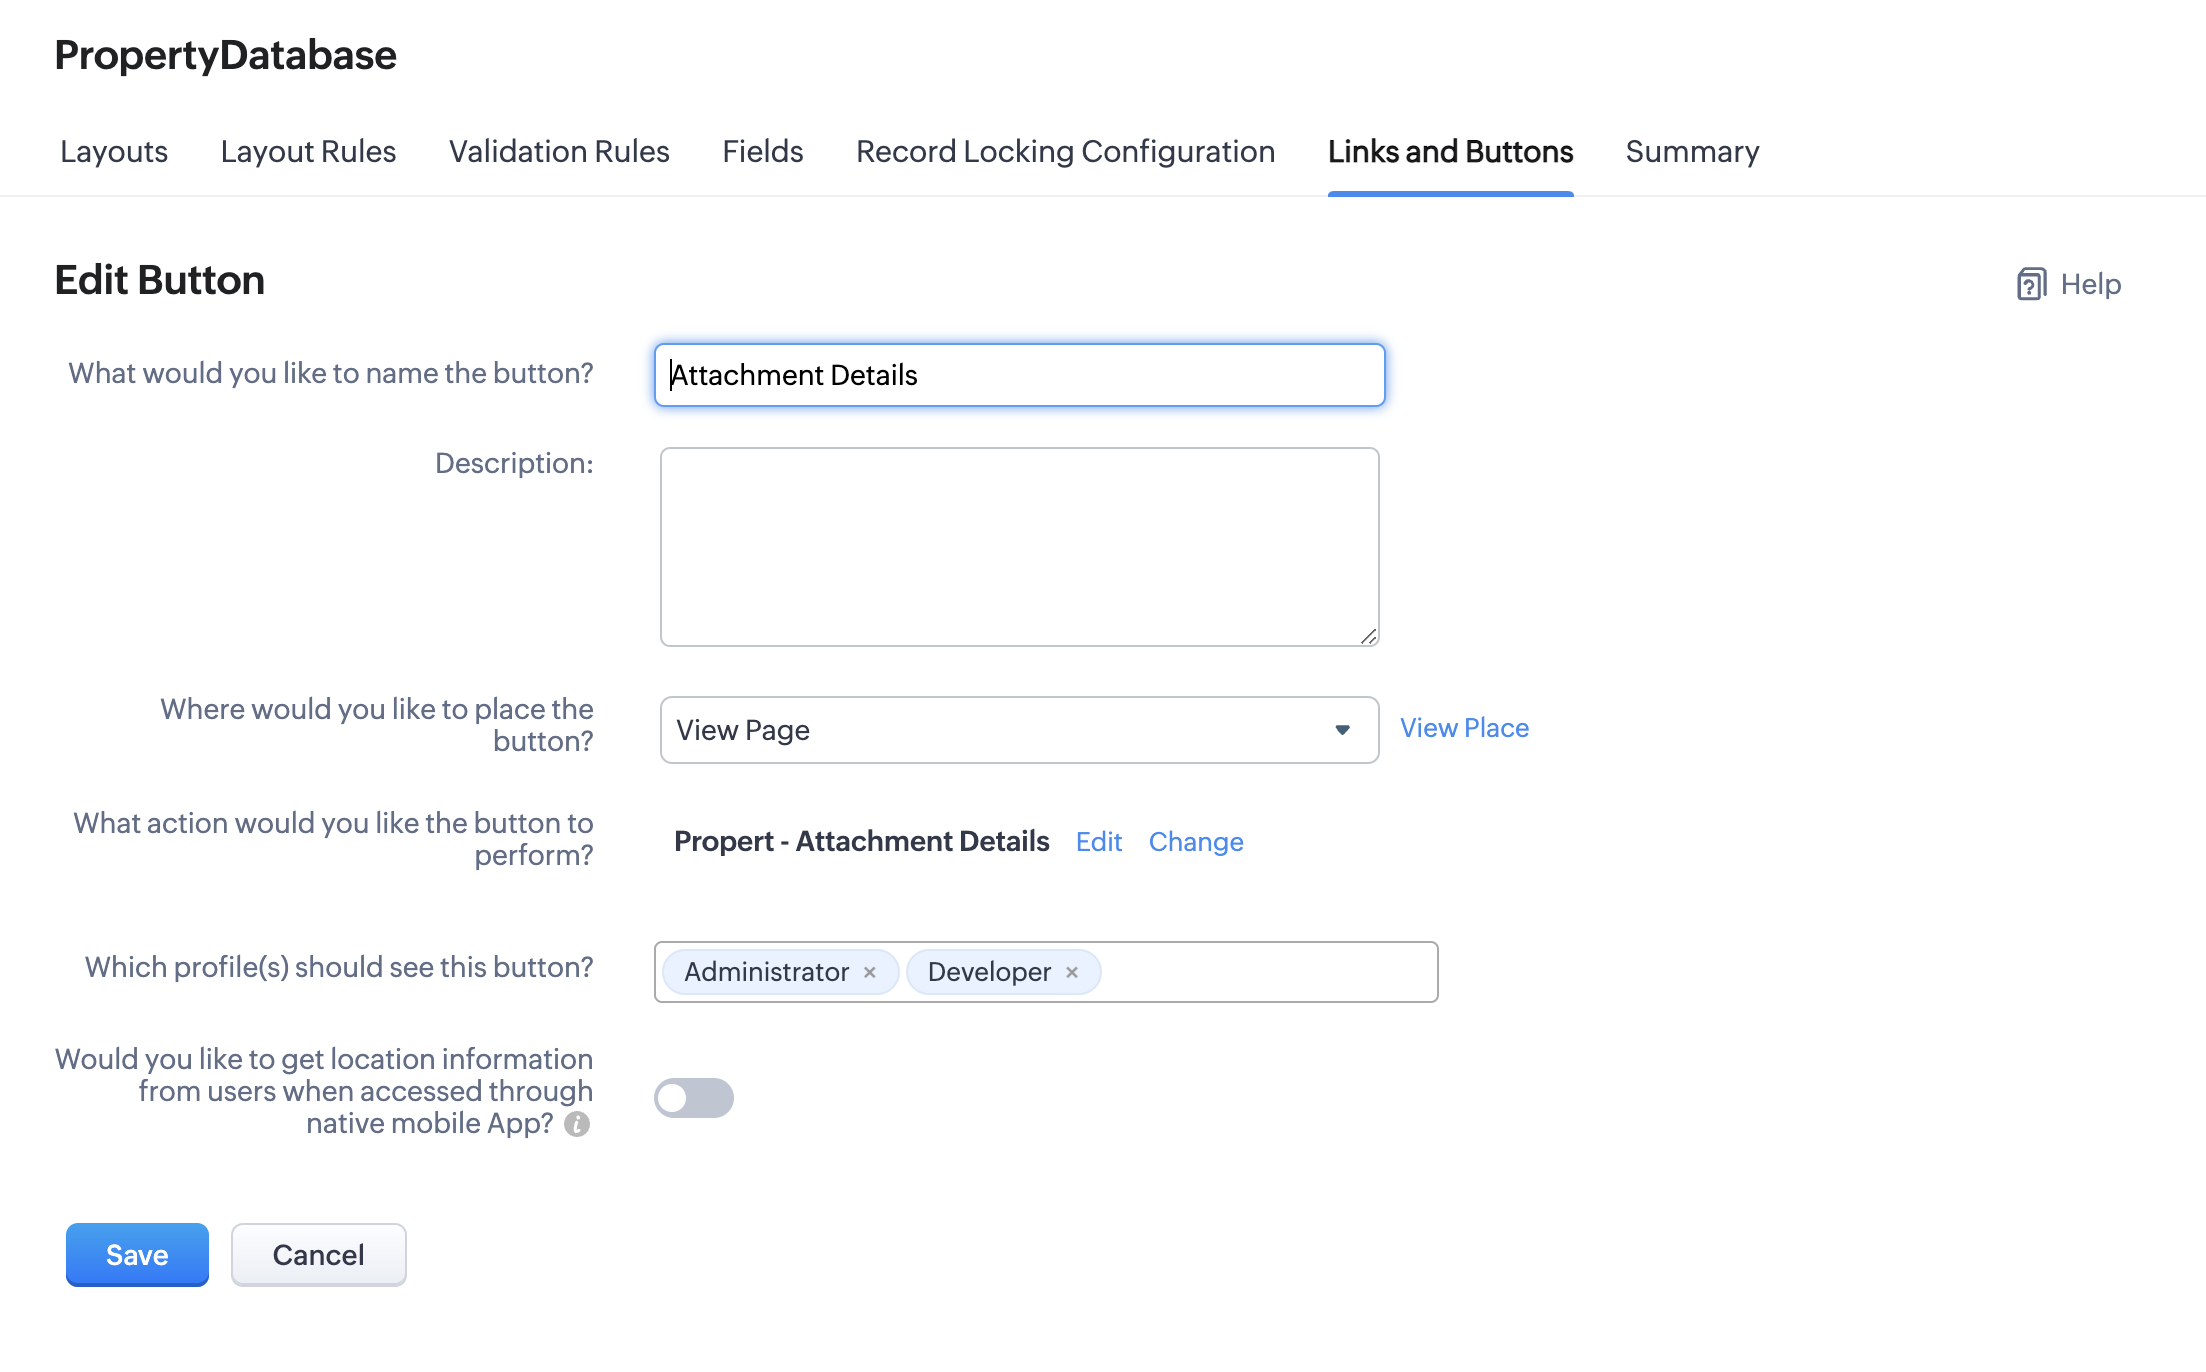Viewport: 2206px width, 1372px height.
Task: Toggle the location information switch
Action: (x=693, y=1098)
